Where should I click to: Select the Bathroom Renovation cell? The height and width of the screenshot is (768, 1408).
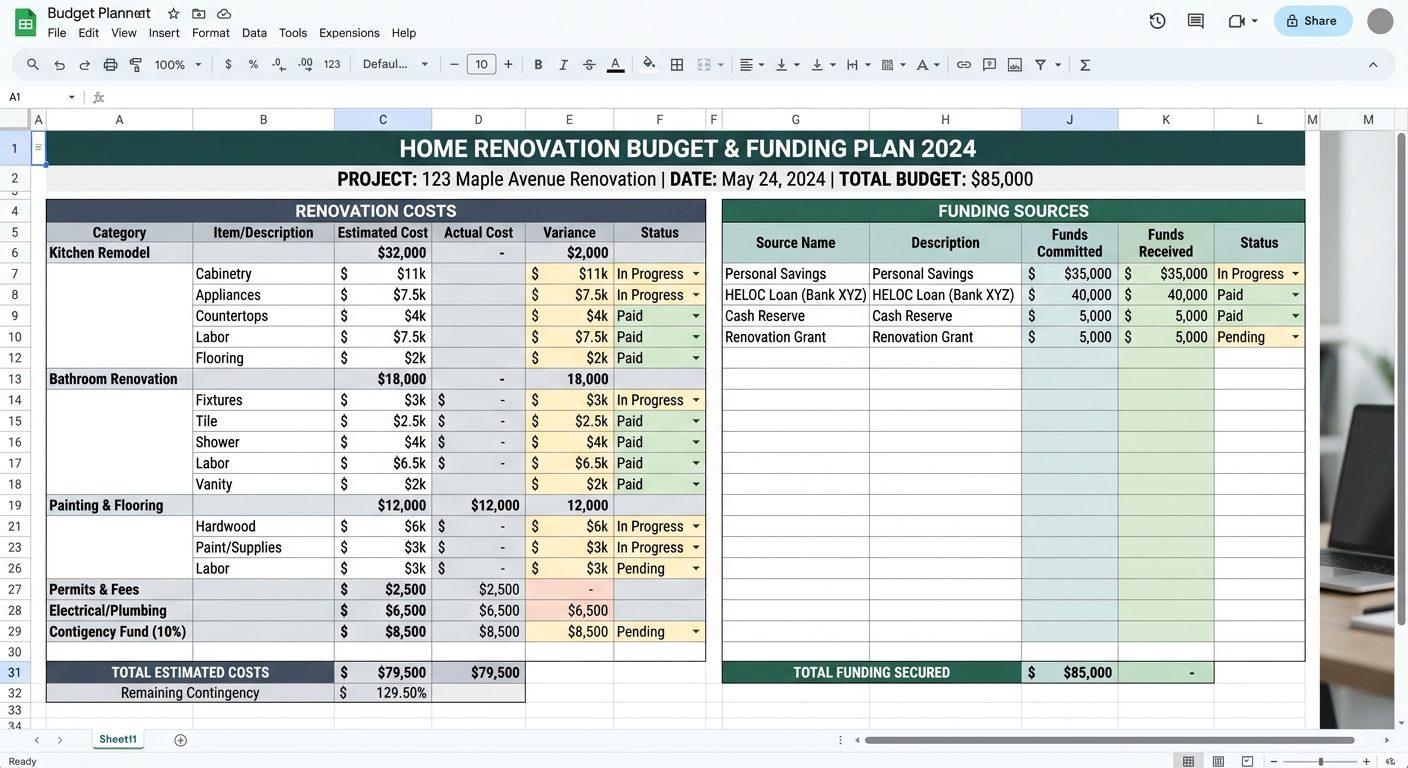(x=119, y=379)
